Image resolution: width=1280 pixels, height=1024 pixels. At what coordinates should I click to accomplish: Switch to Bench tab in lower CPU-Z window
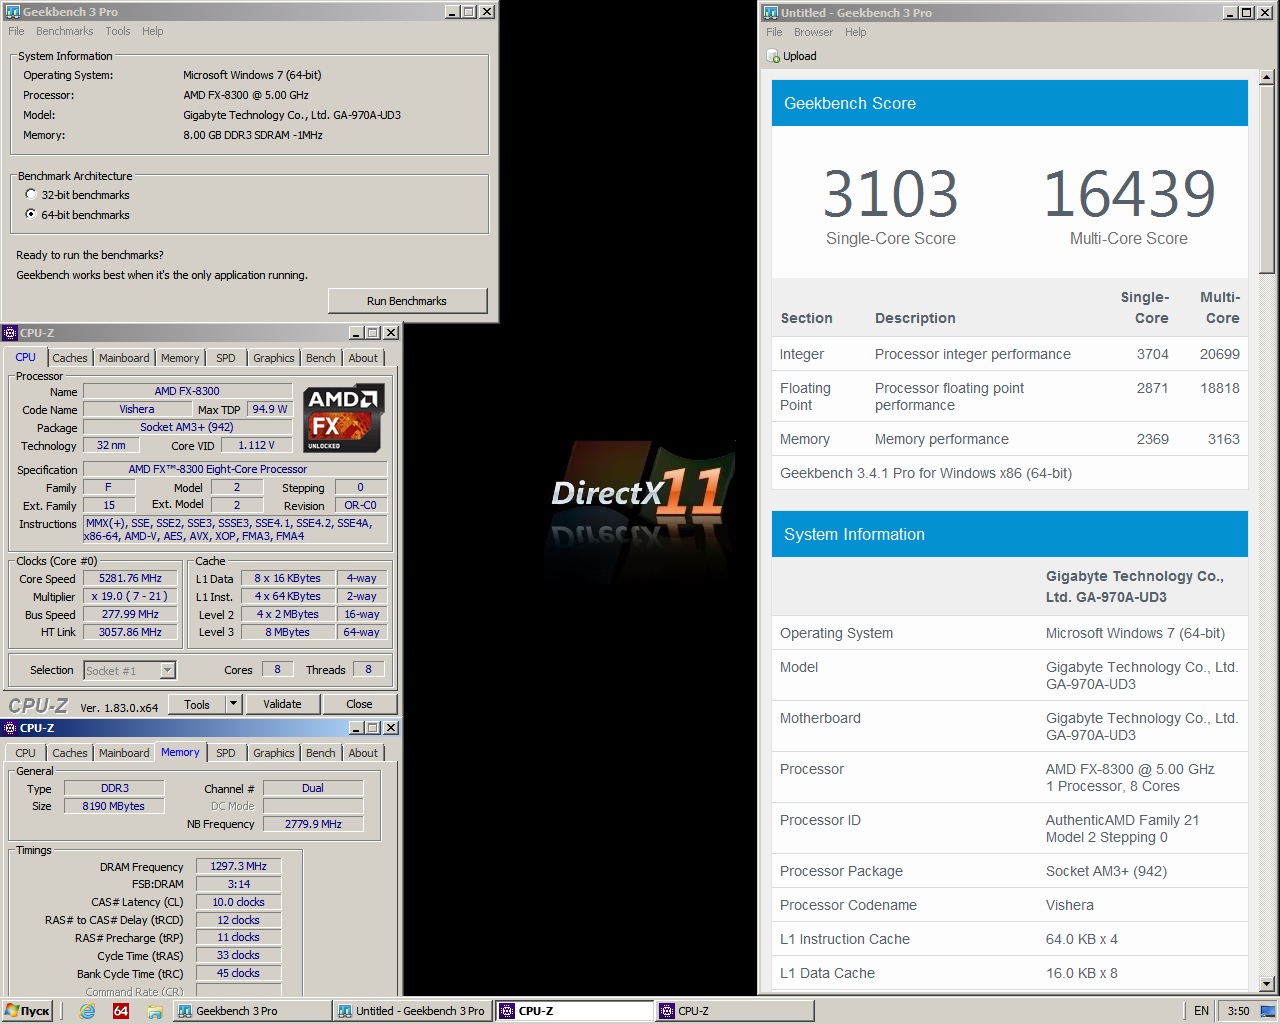(x=321, y=753)
